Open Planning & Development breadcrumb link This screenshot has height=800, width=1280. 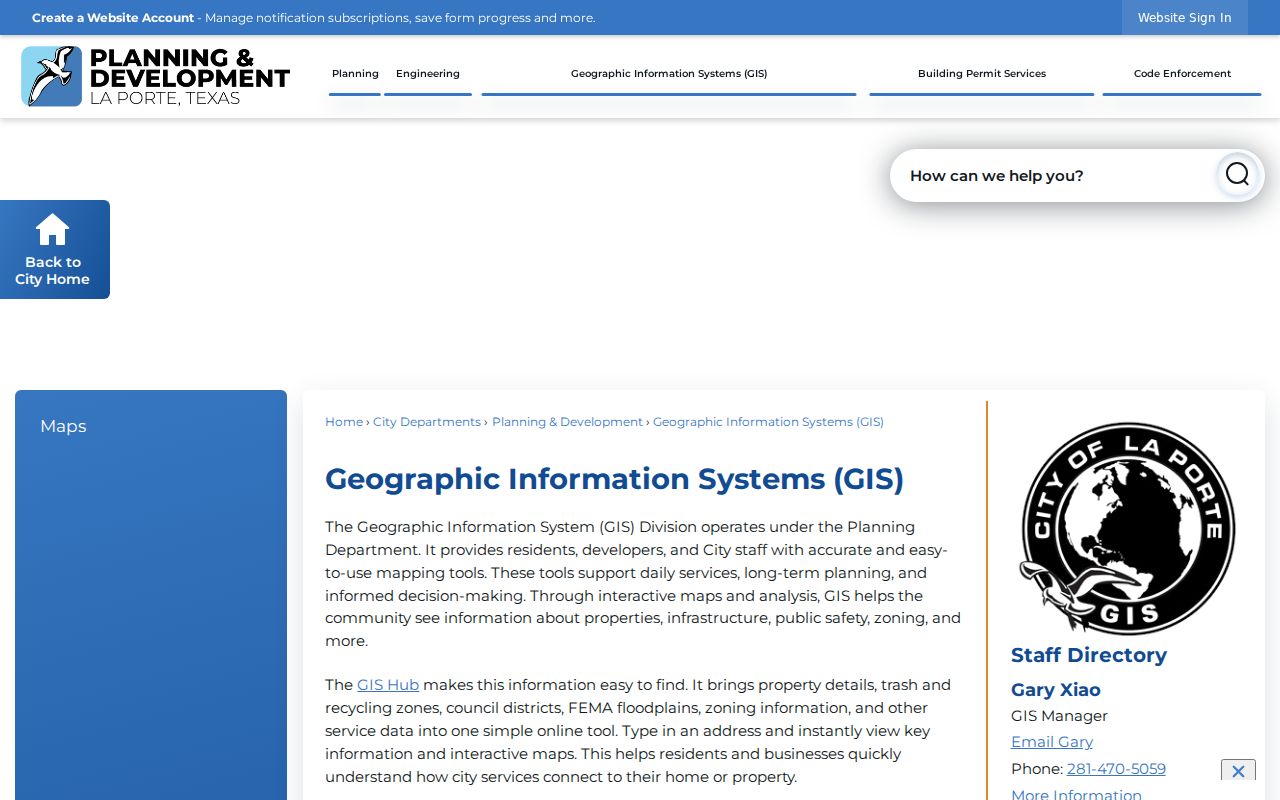pyautogui.click(x=567, y=422)
